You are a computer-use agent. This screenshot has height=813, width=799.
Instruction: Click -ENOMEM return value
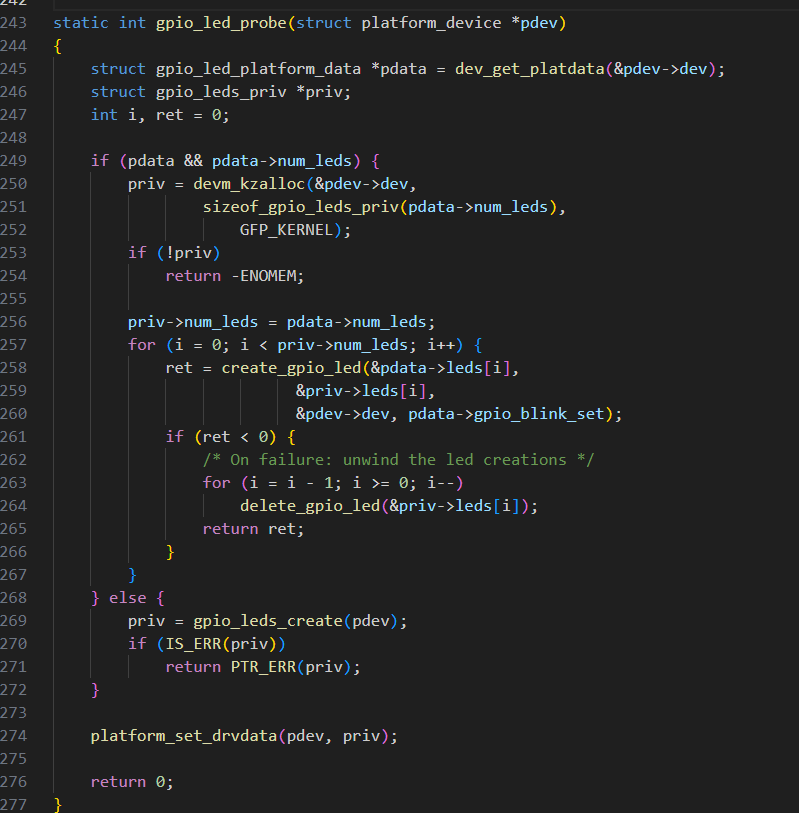[263, 276]
